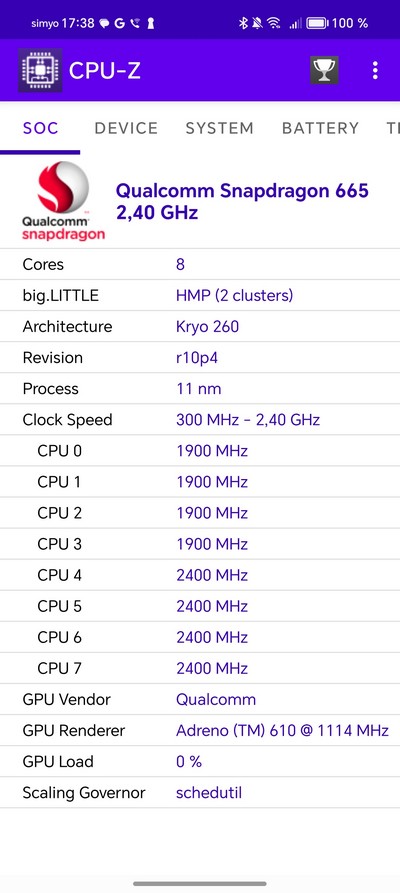Switch to the SYSTEM tab
This screenshot has height=893, width=400.
point(219,128)
